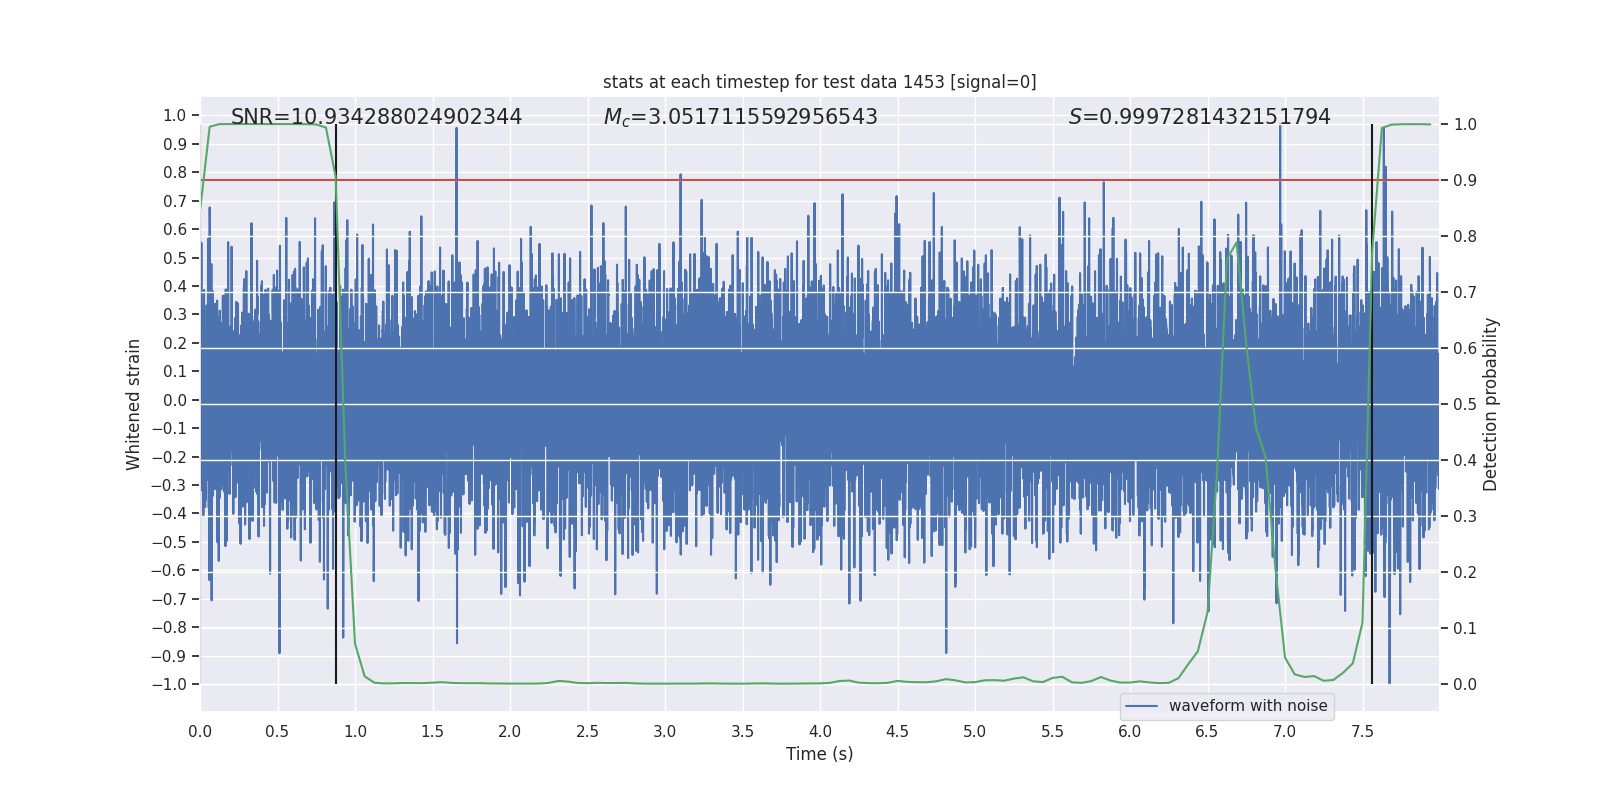Click the left axis tick label −1.0
The image size is (1600, 800).
point(169,684)
